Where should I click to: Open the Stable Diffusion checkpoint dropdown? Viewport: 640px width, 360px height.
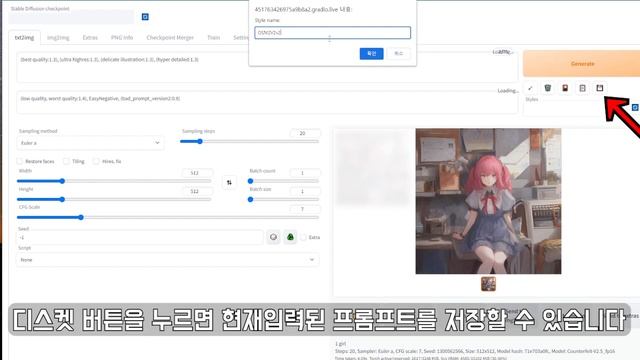71,18
